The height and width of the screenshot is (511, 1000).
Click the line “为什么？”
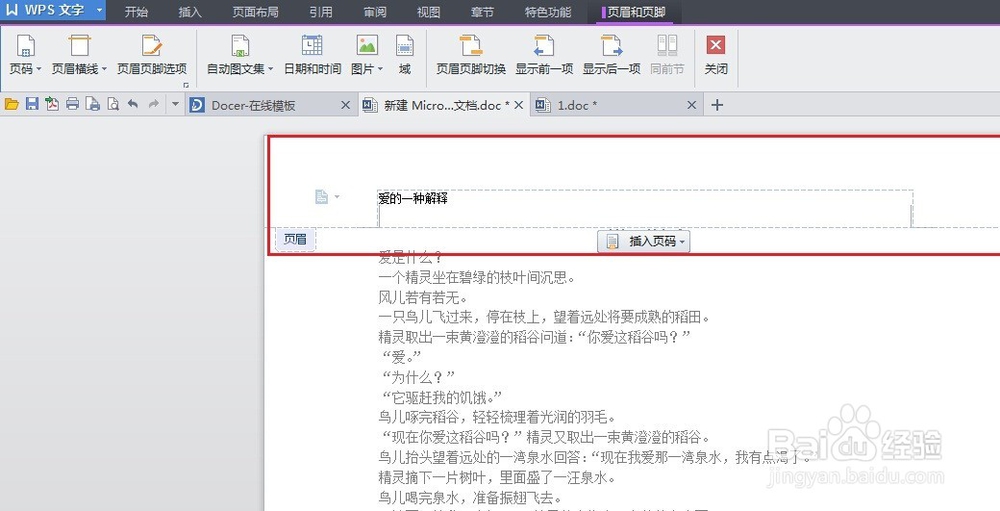tap(416, 377)
